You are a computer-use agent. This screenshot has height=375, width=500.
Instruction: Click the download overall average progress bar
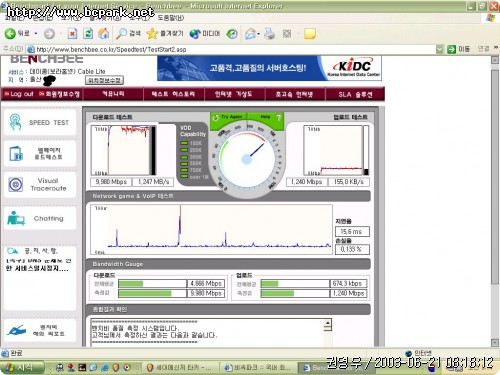[152, 284]
